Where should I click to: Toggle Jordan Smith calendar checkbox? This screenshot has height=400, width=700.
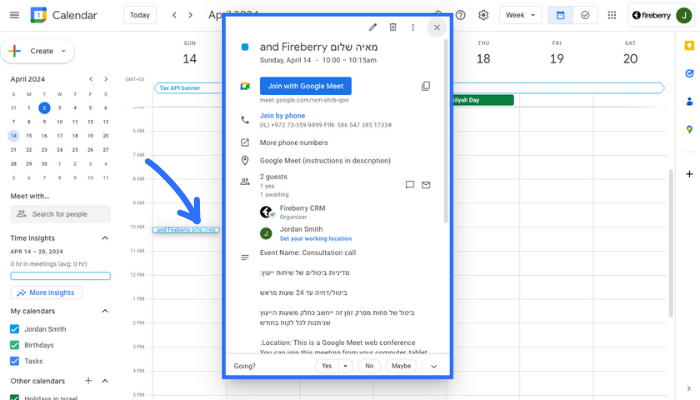(14, 329)
